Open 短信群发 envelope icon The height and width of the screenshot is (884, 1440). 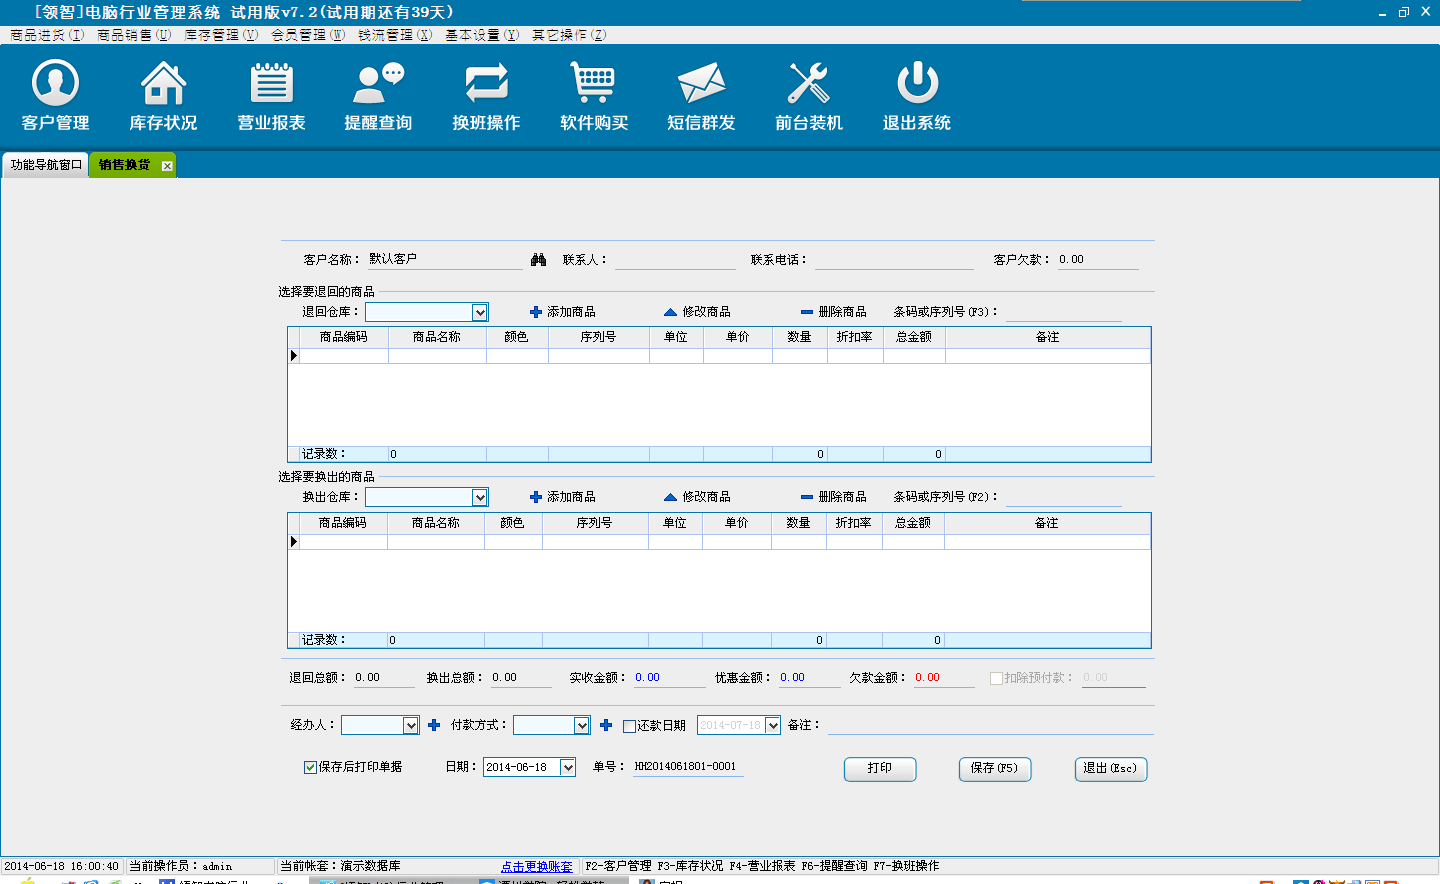(701, 84)
